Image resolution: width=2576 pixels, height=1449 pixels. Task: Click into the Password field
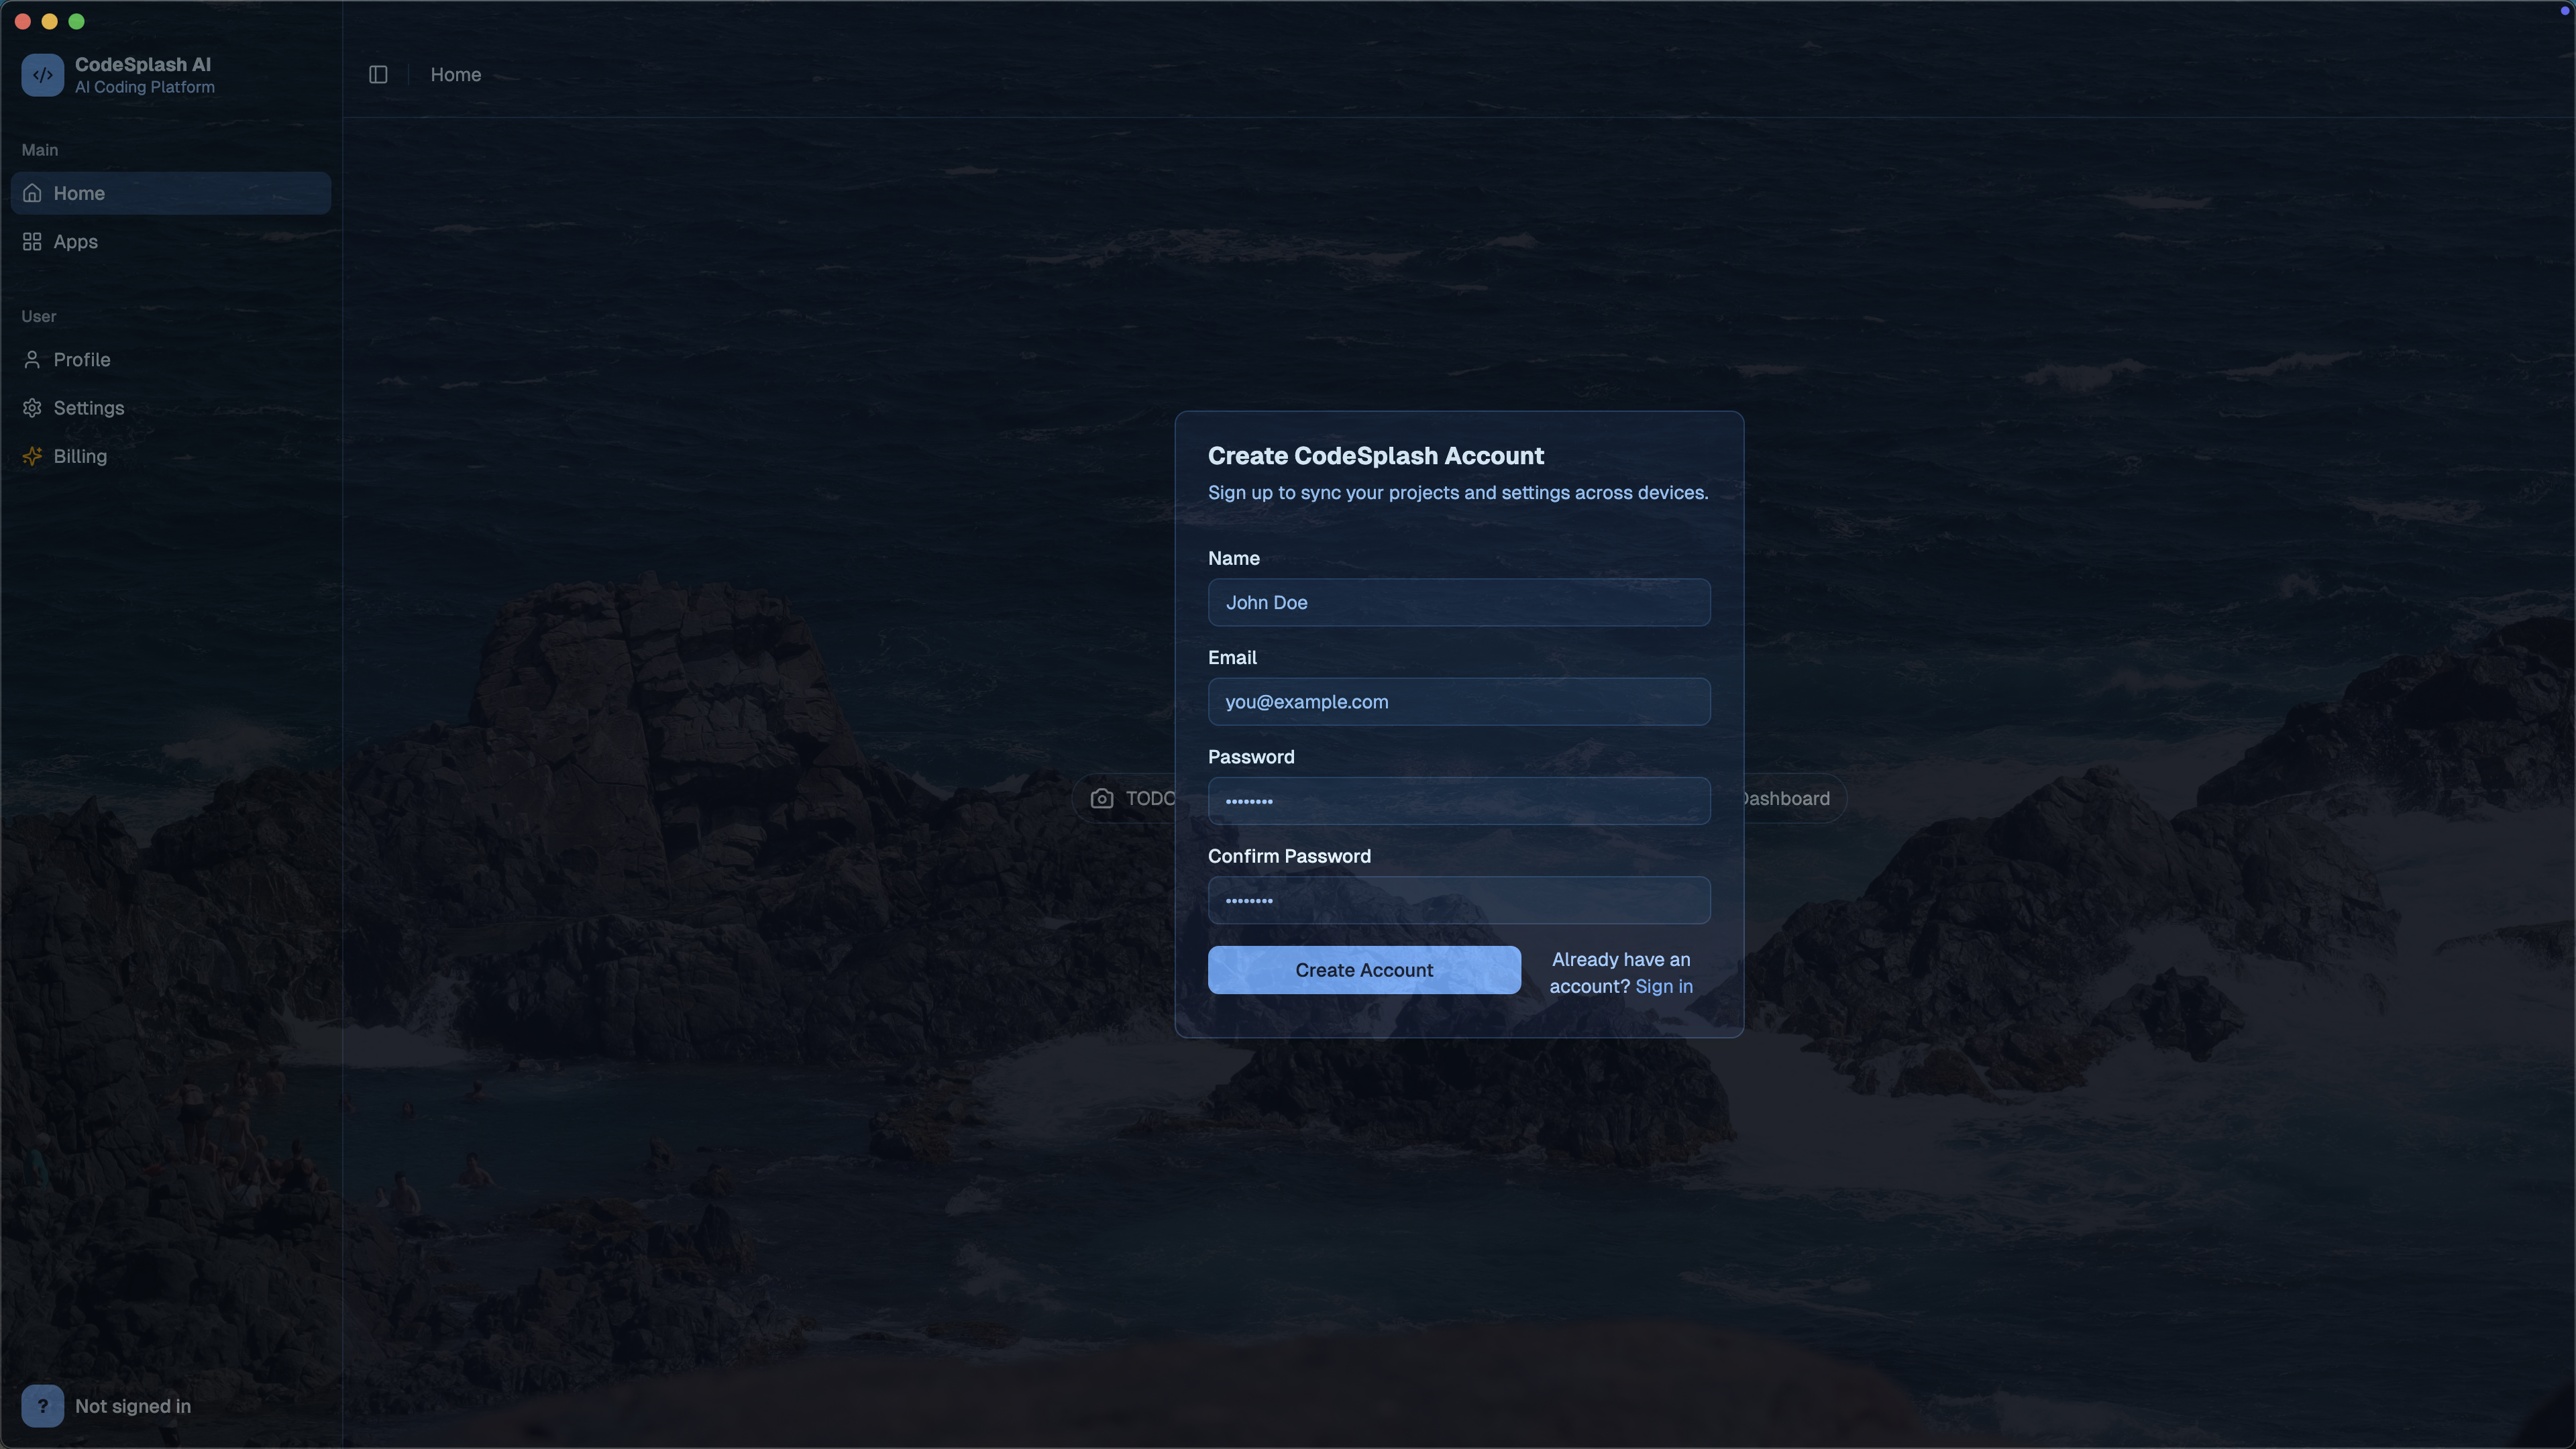tap(1458, 800)
